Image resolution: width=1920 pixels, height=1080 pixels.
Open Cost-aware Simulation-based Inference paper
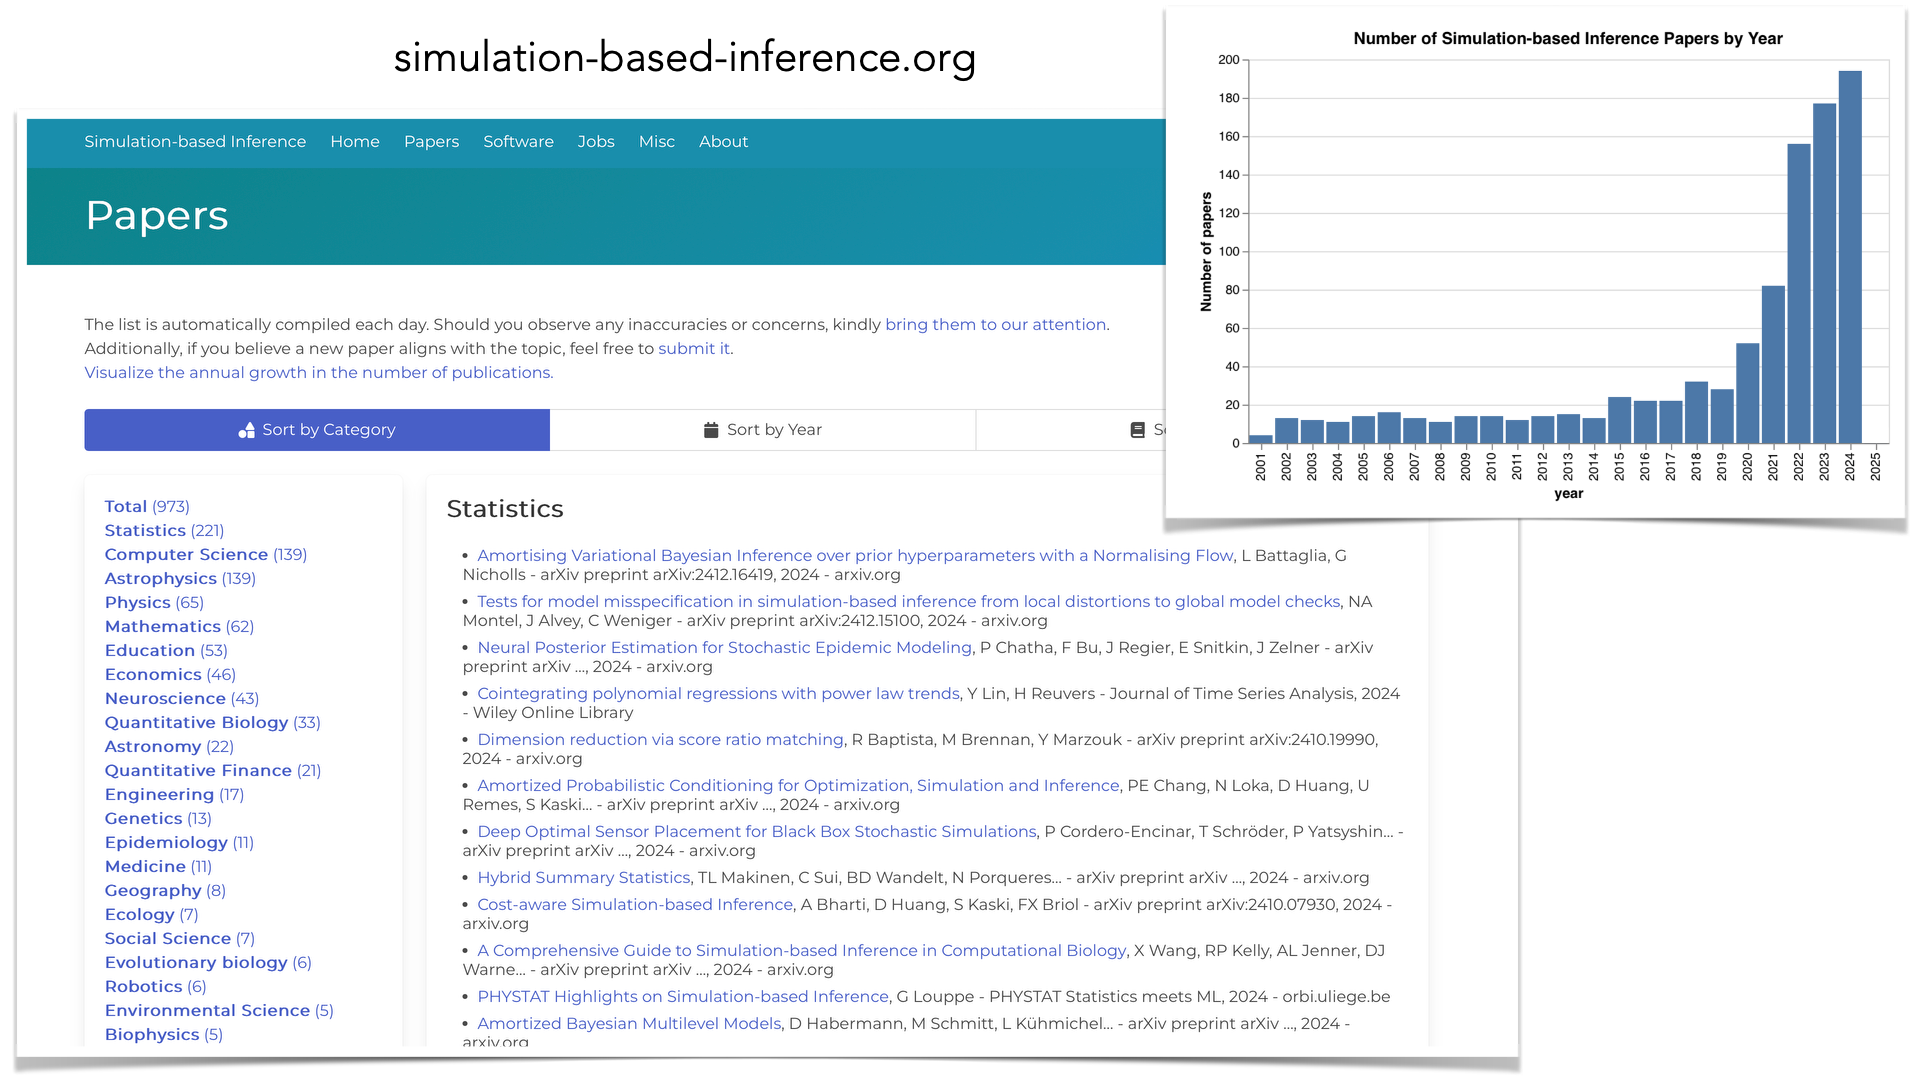coord(634,905)
